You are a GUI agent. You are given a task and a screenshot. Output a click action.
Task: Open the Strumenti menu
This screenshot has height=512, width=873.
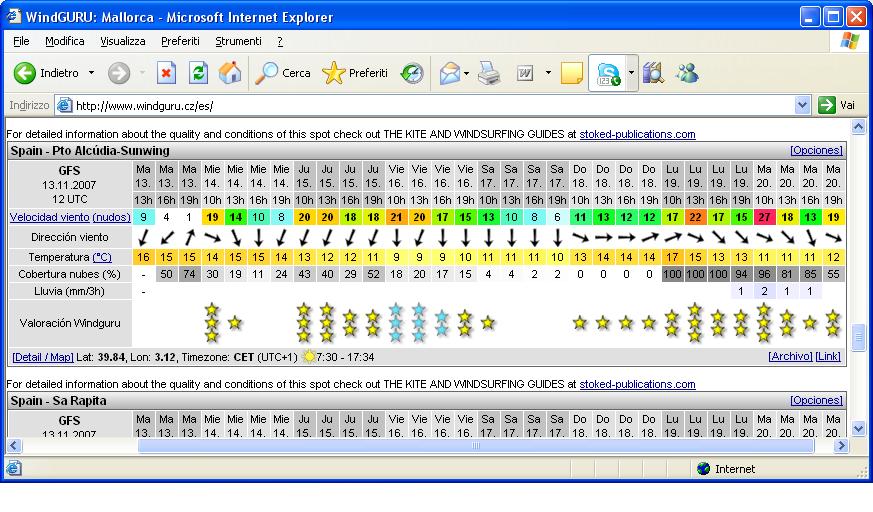click(238, 41)
